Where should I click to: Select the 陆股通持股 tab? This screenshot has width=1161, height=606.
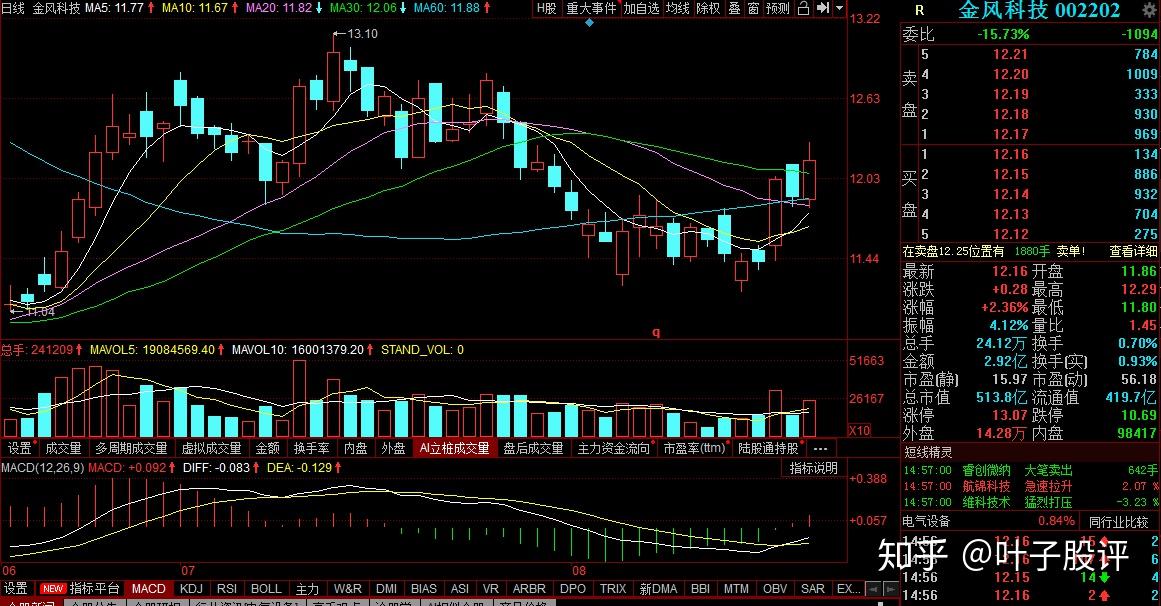[x=769, y=448]
